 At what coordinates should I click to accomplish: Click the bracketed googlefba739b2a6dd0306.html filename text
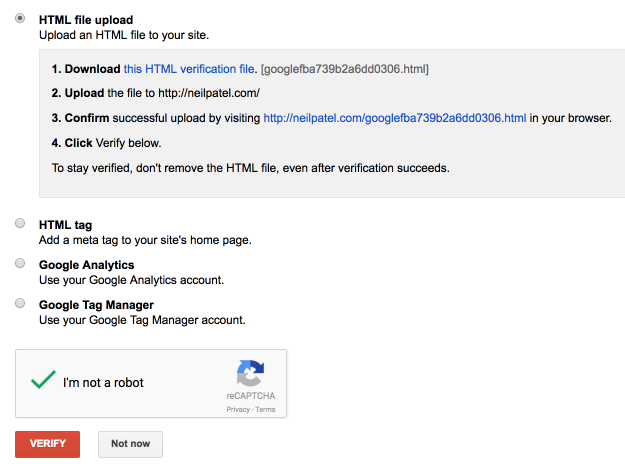344,69
